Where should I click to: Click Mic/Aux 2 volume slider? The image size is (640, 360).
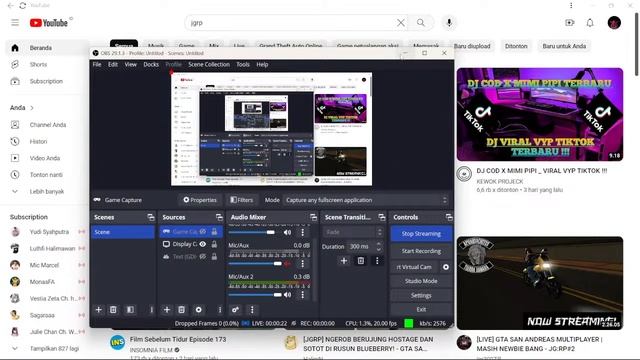tap(255, 295)
